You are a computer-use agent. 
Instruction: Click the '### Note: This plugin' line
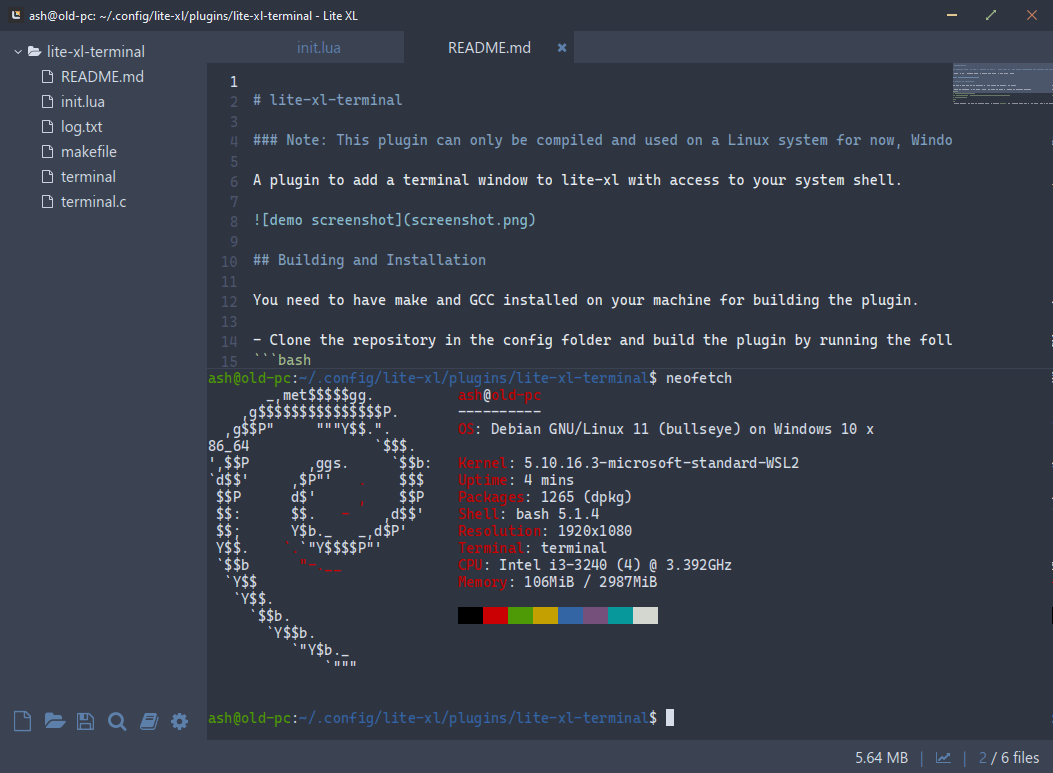(602, 140)
